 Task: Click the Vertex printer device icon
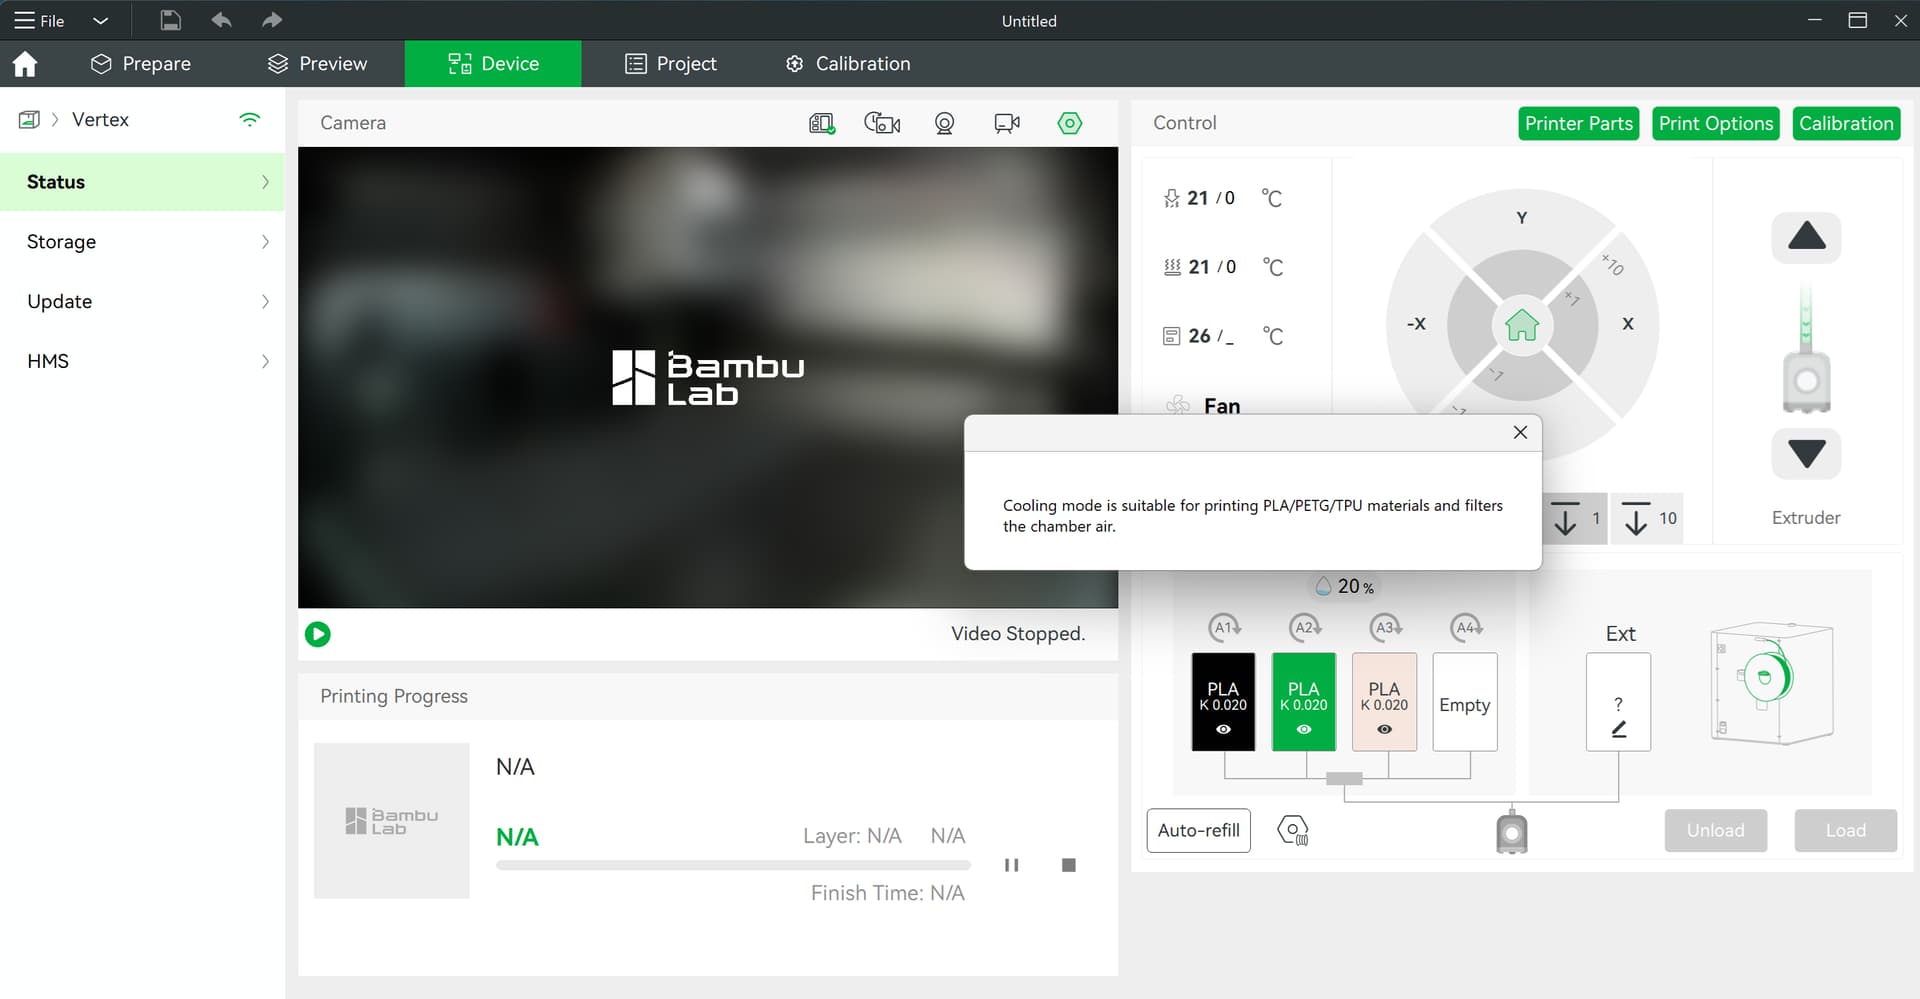coord(29,120)
